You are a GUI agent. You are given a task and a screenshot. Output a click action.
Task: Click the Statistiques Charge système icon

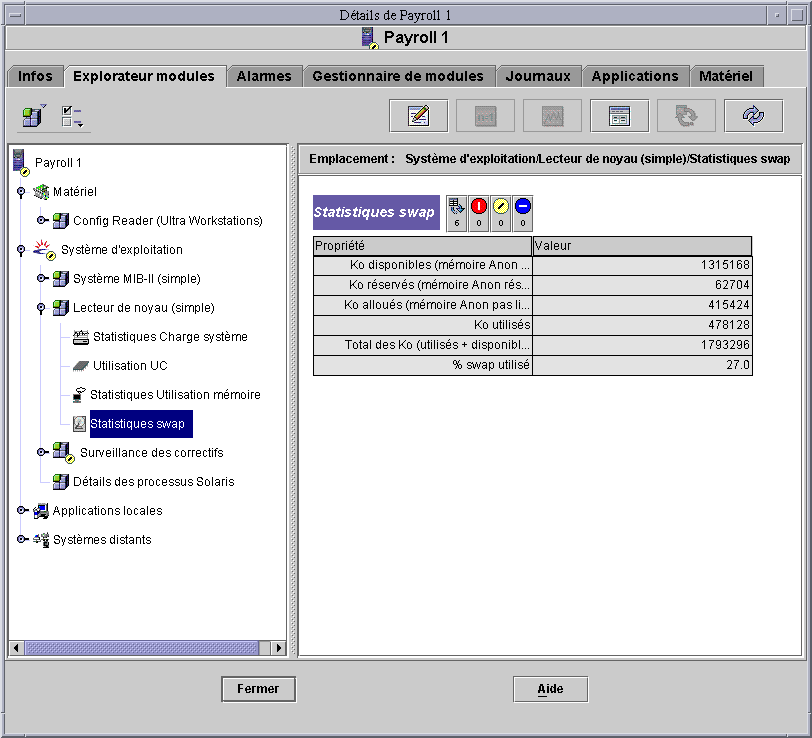(x=81, y=337)
